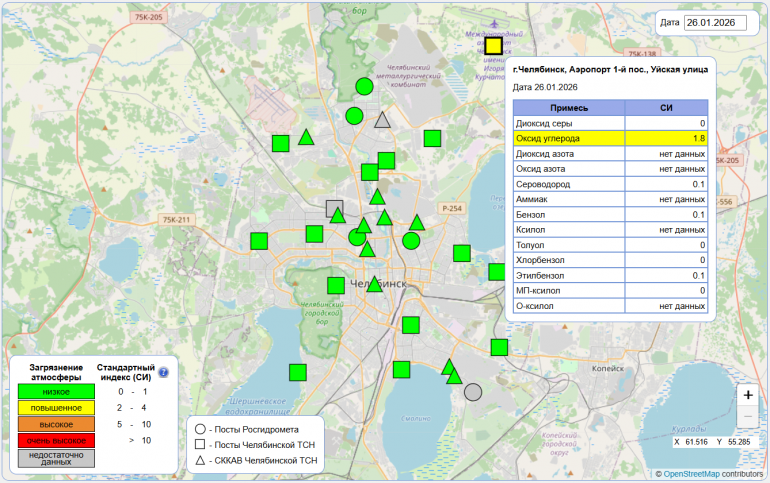The image size is (770, 483).
Task: Click the Примесь column header
Action: tap(568, 107)
